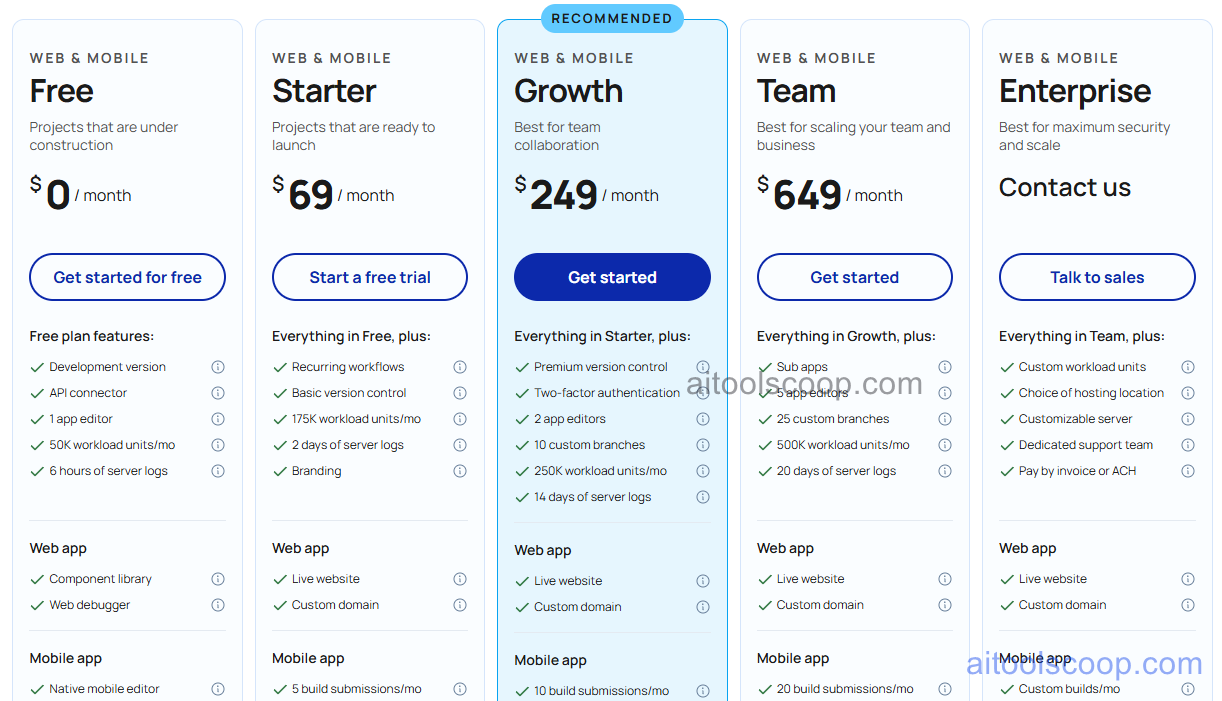Screen dimensions: 1222x701
Task: Open tooltip for Dedicated support team
Action: pos(1188,445)
